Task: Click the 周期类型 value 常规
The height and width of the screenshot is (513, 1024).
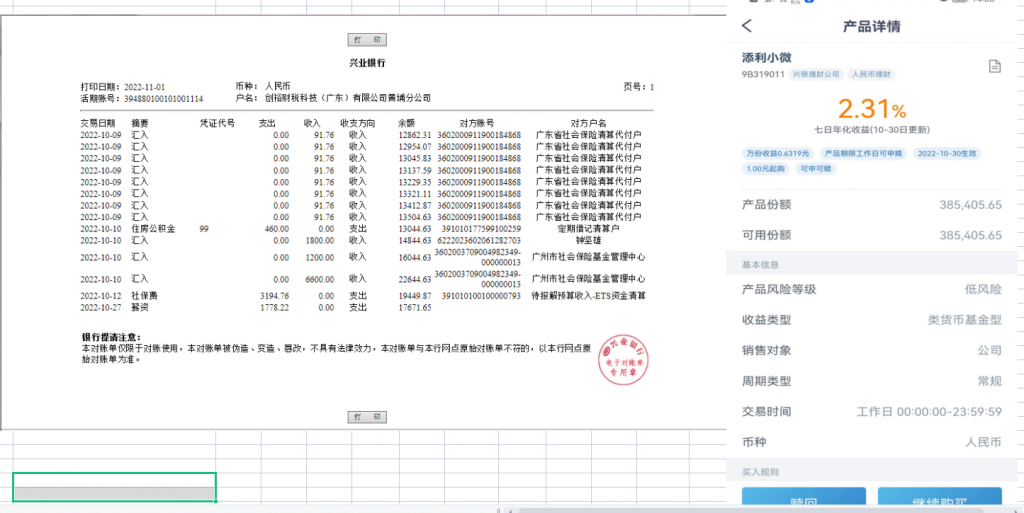Action: (x=989, y=381)
